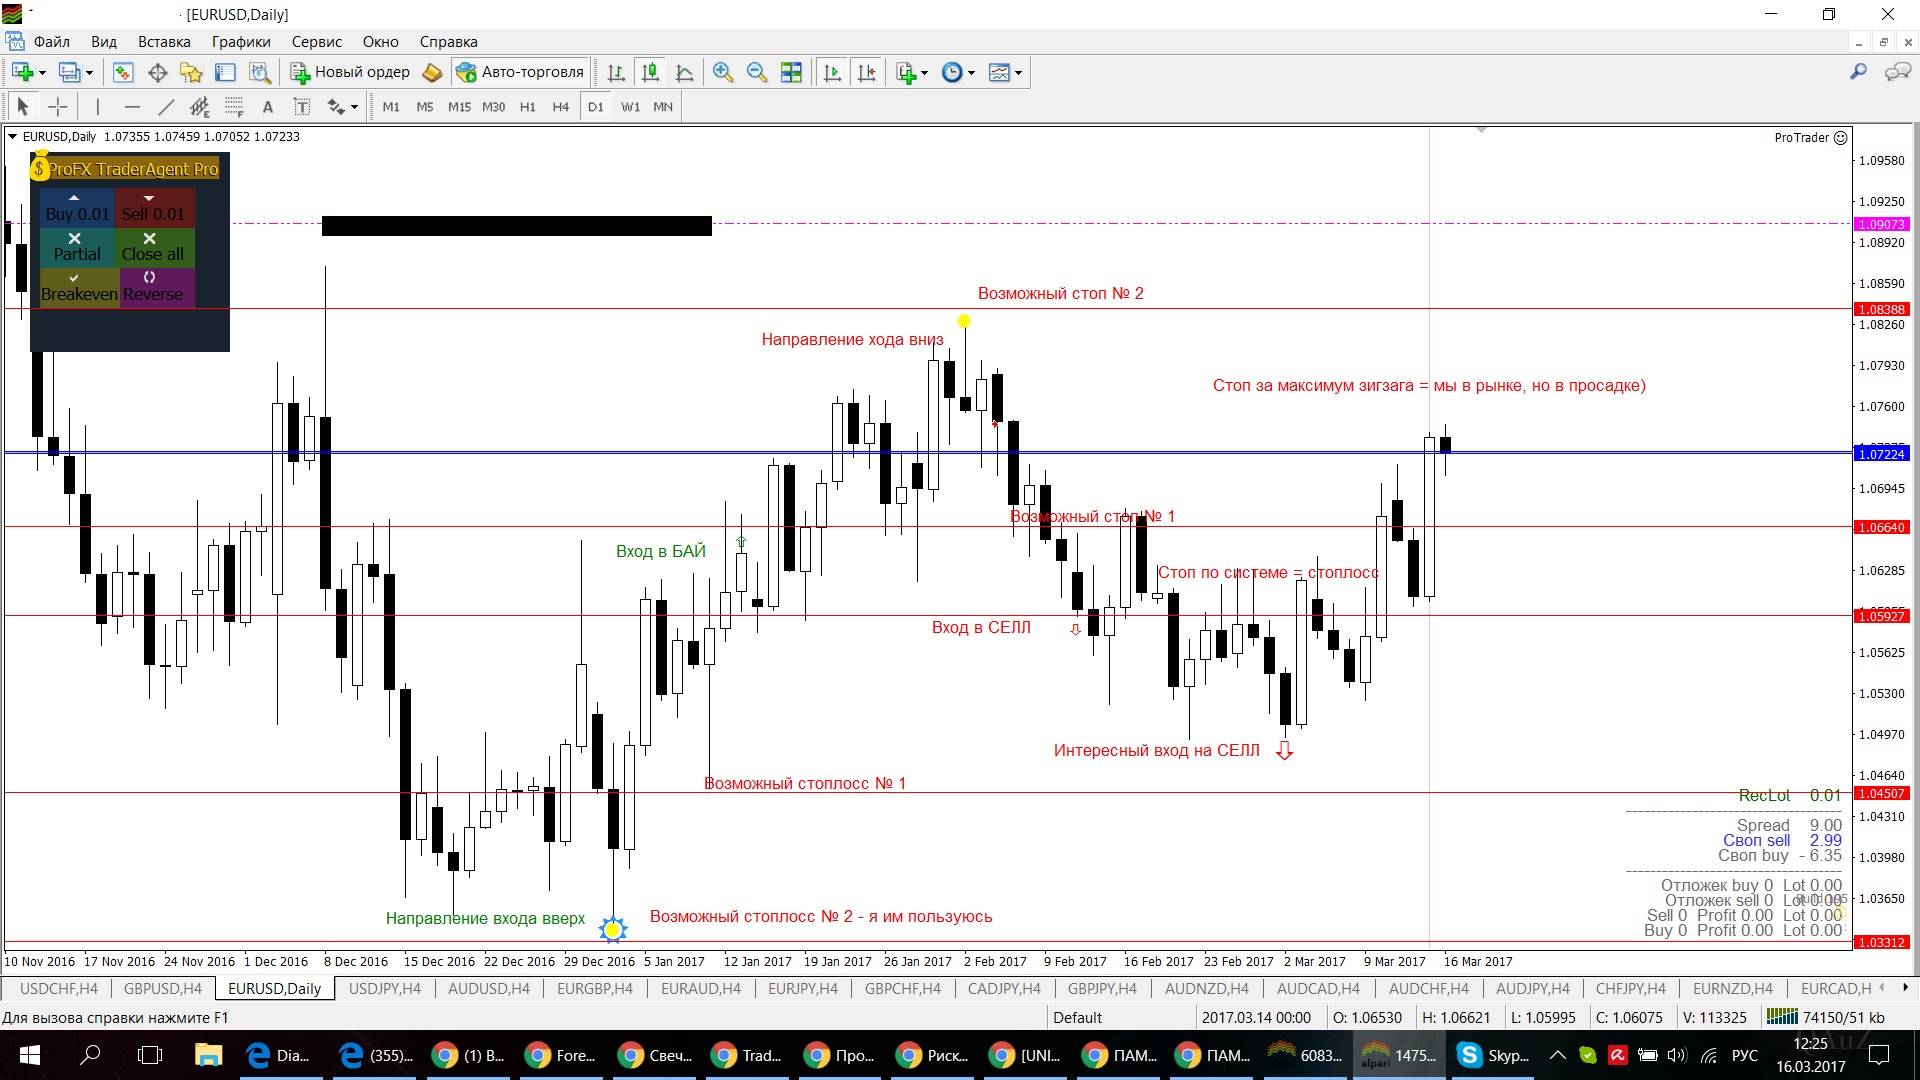Click the Breakeven button
Screen dimensions: 1920x1080
coord(79,287)
